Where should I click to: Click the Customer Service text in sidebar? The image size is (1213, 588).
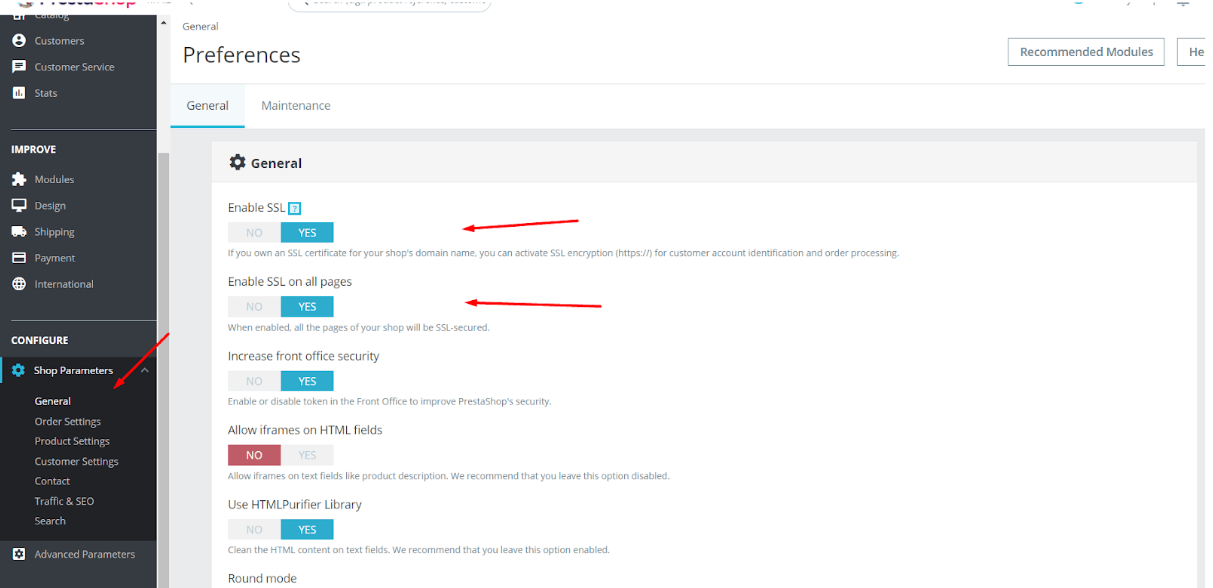pos(74,67)
